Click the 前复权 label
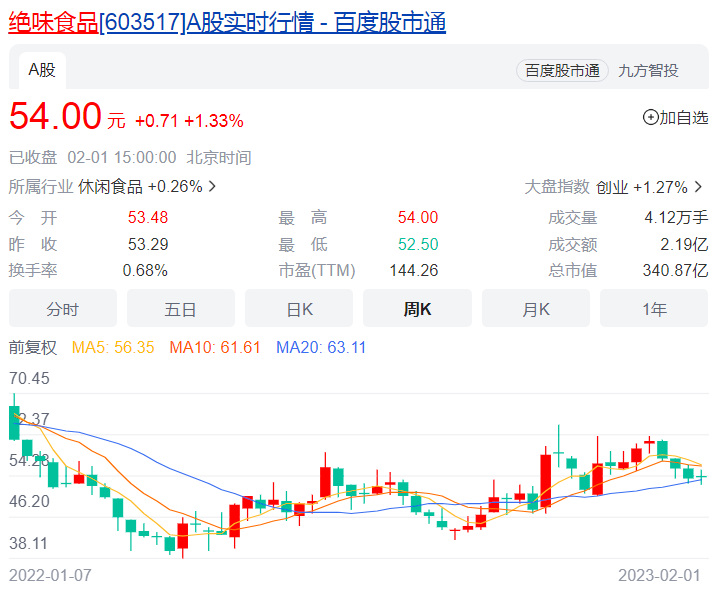716x589 pixels. (33, 347)
